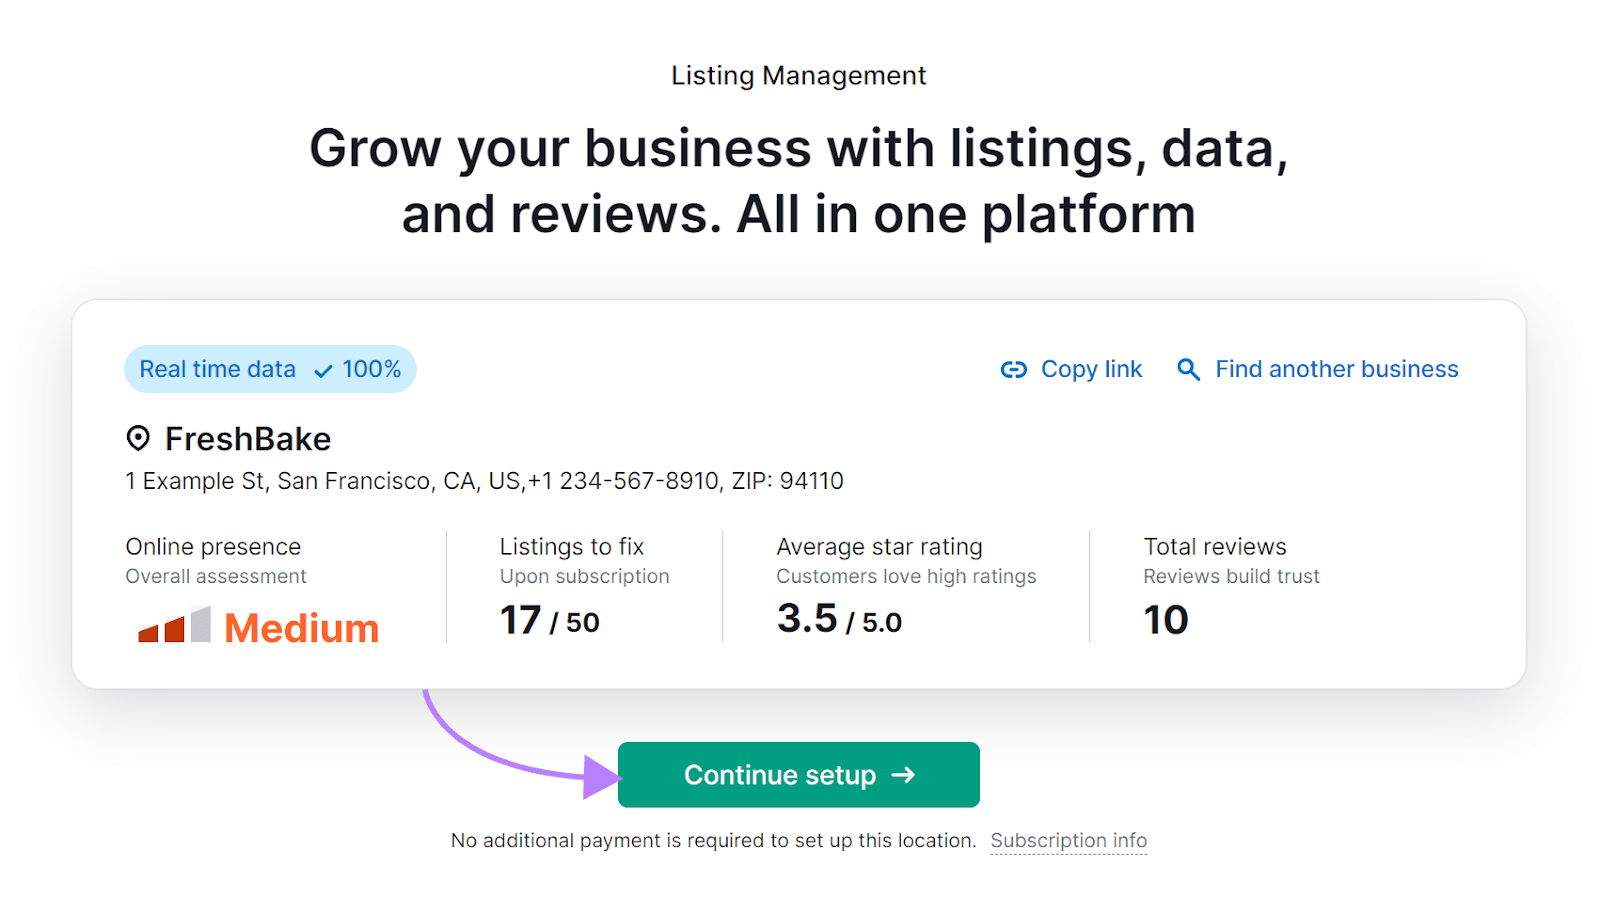Image resolution: width=1600 pixels, height=914 pixels.
Task: Click the Medium presence rating
Action: pyautogui.click(x=301, y=628)
